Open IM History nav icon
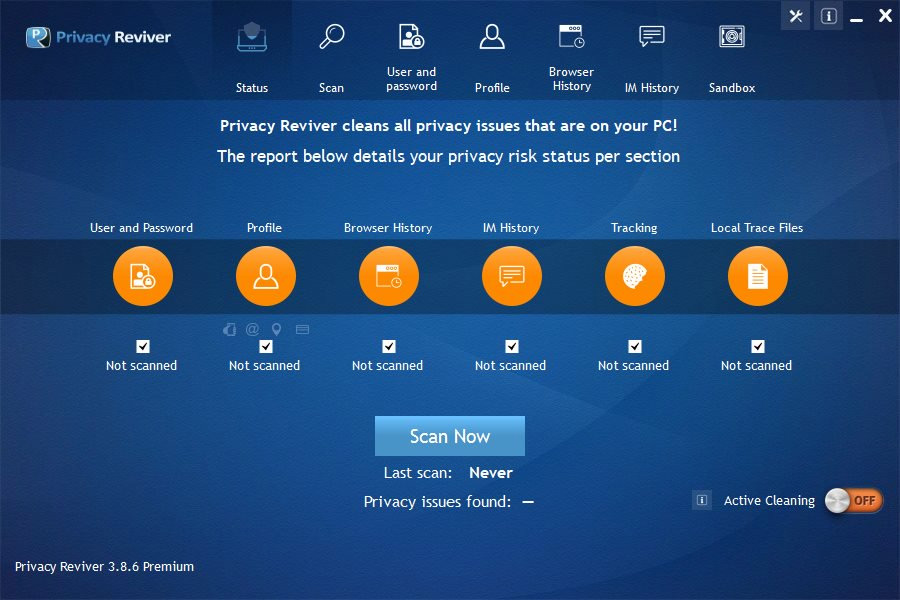The image size is (900, 600). (x=651, y=36)
